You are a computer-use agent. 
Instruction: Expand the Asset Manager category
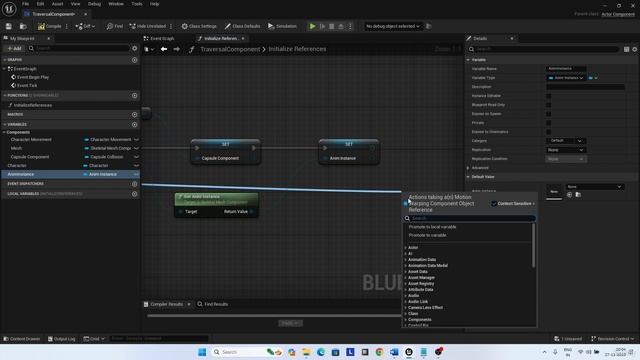405,278
